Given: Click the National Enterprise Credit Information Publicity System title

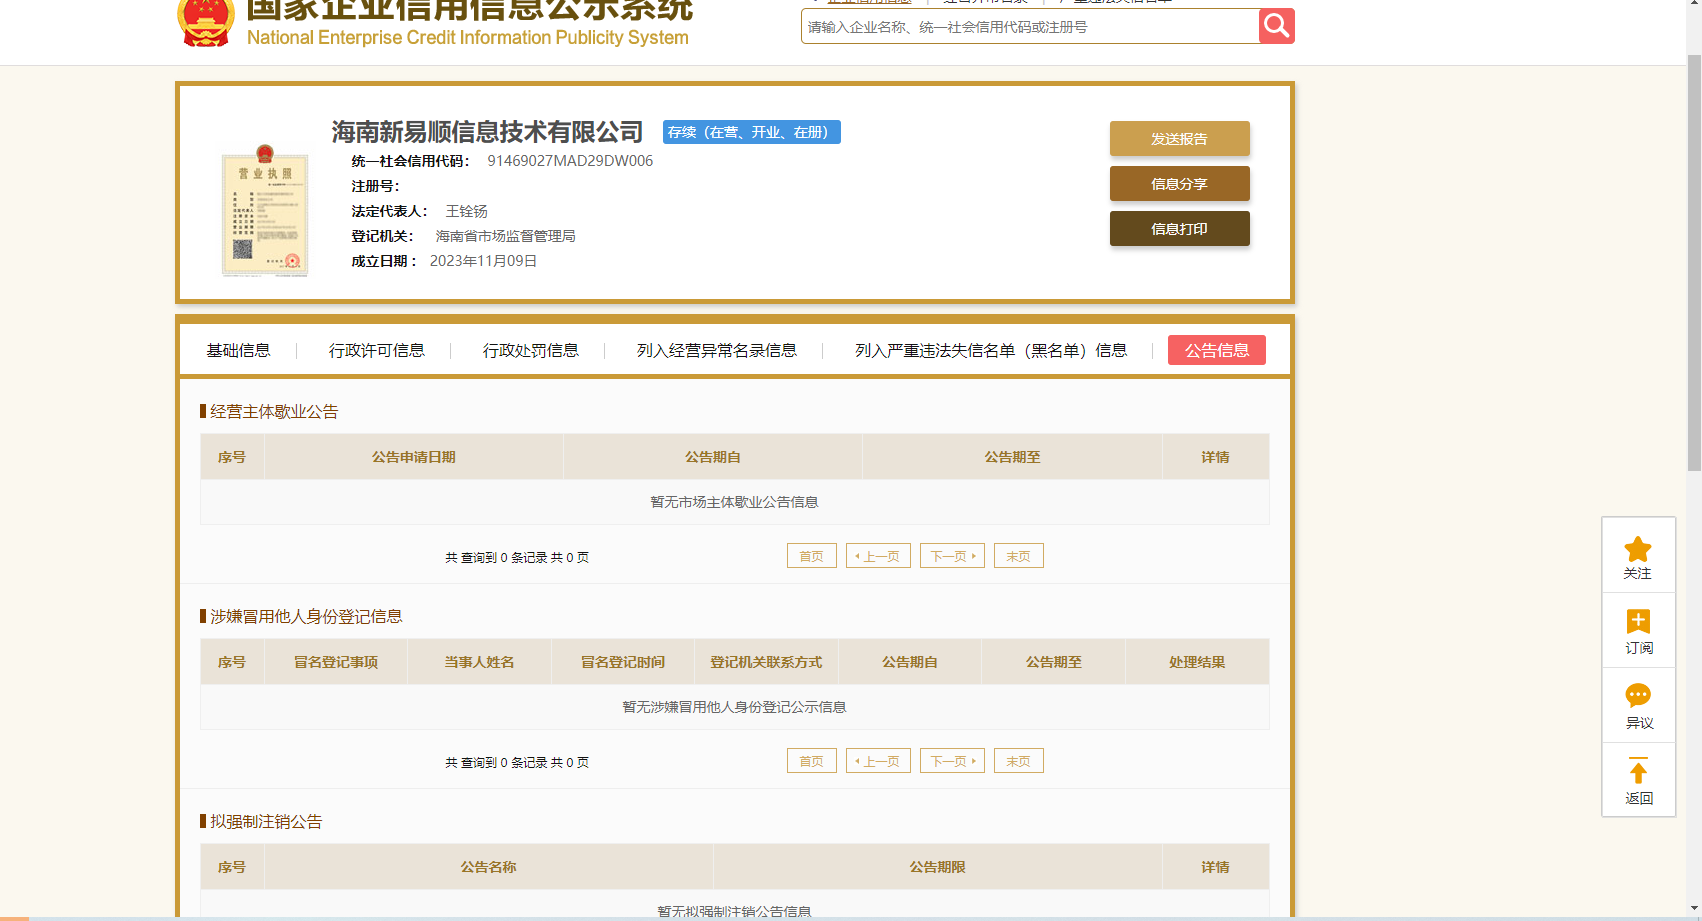Looking at the screenshot, I should [468, 38].
